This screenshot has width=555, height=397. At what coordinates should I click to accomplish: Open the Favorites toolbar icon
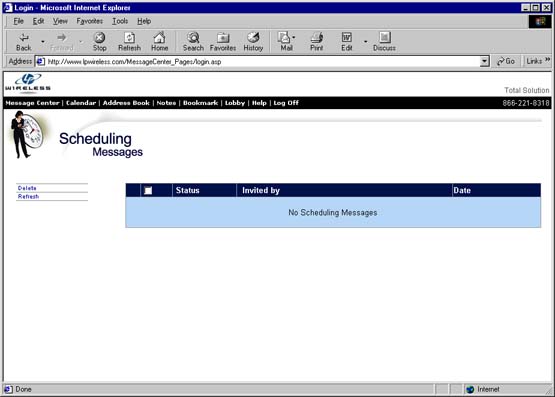[x=223, y=42]
